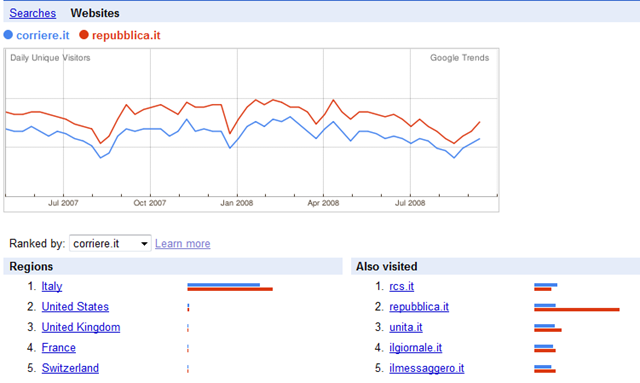Click the Also visited section header

point(387,267)
